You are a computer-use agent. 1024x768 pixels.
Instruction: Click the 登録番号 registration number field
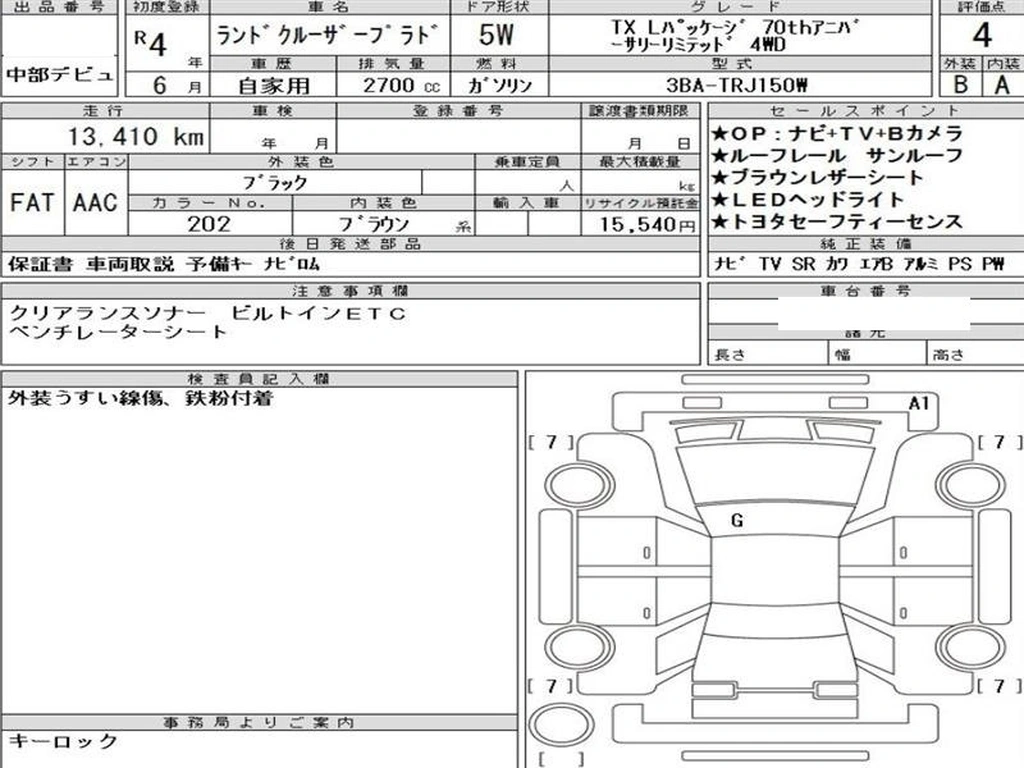coord(458,136)
